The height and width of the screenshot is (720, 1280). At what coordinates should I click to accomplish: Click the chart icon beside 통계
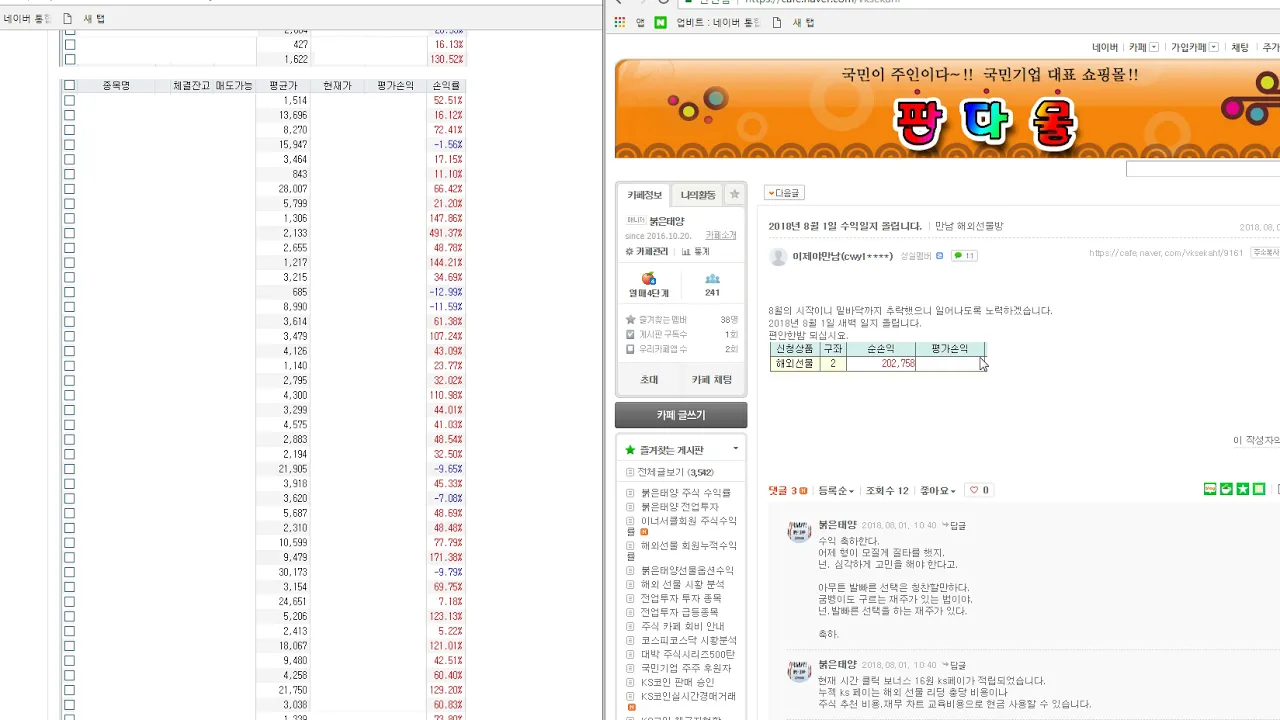686,252
